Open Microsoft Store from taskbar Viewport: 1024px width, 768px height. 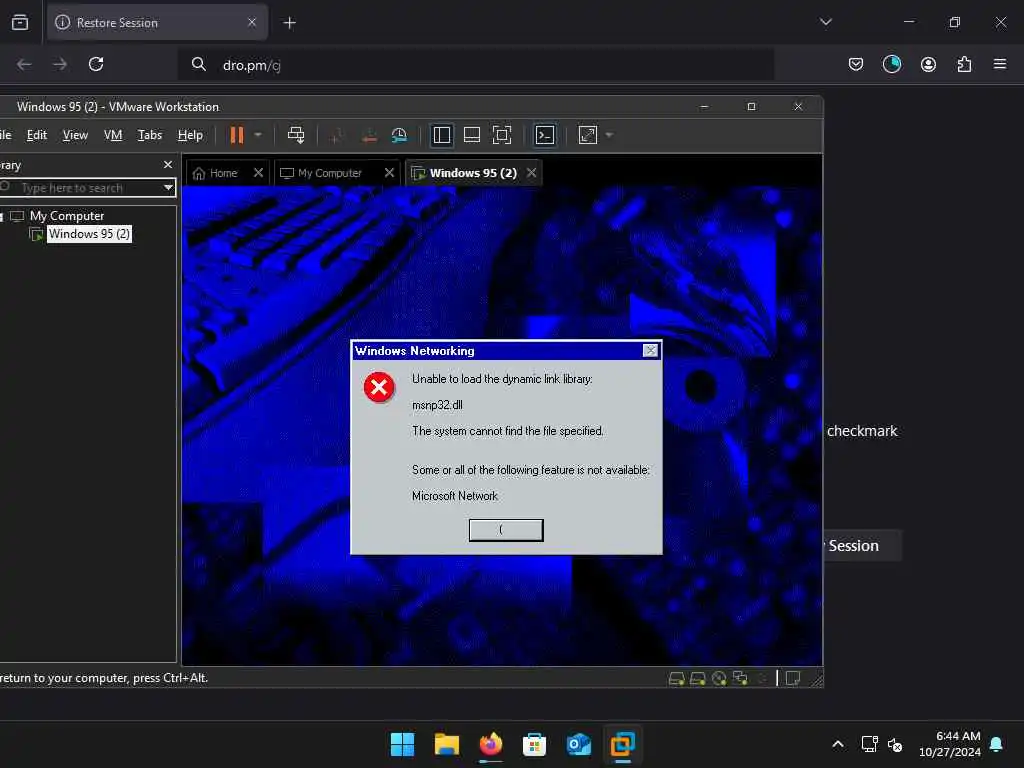click(x=534, y=744)
